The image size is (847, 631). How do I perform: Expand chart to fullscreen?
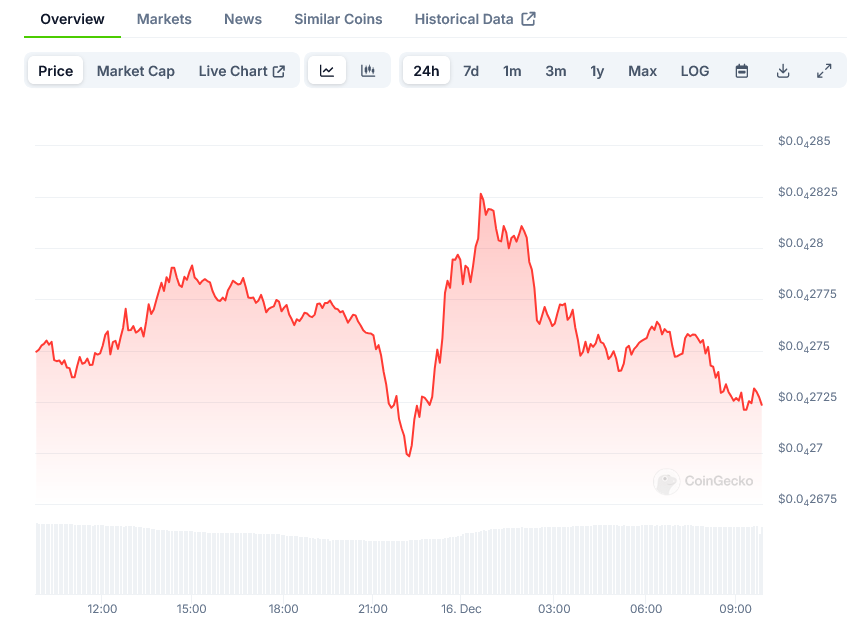click(x=824, y=71)
